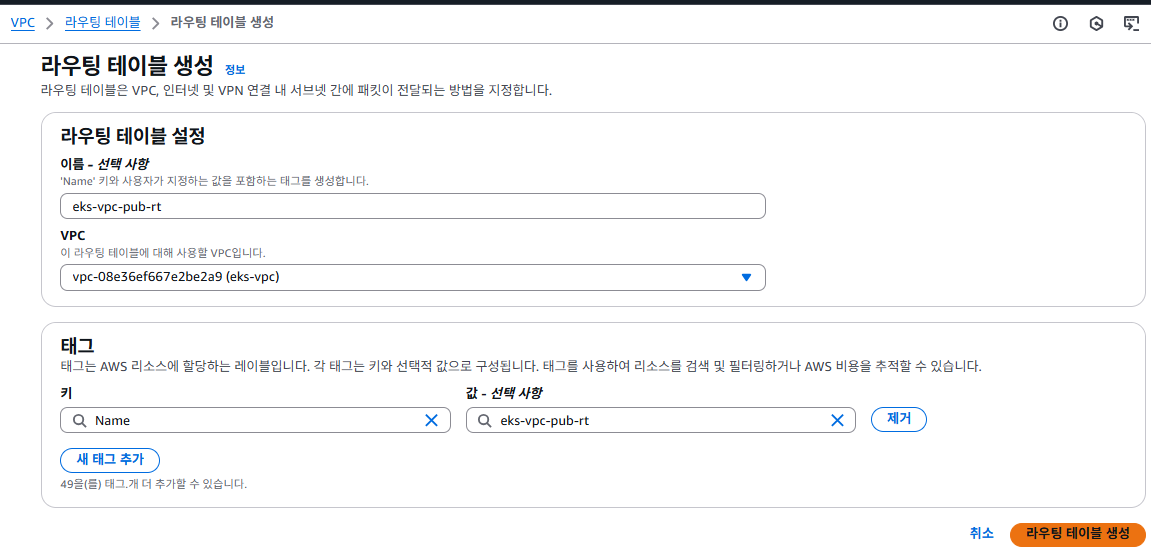Viewport: 1151px width, 547px height.
Task: Click the tag value field containing eks-vpc-pub-rt
Action: tap(661, 421)
